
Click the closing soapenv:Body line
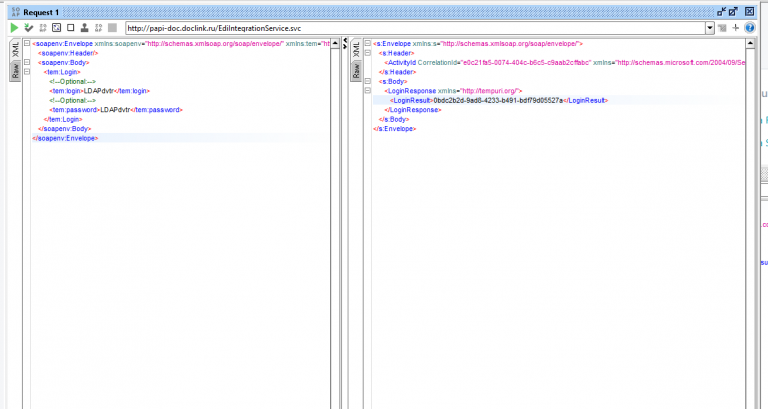pyautogui.click(x=65, y=129)
